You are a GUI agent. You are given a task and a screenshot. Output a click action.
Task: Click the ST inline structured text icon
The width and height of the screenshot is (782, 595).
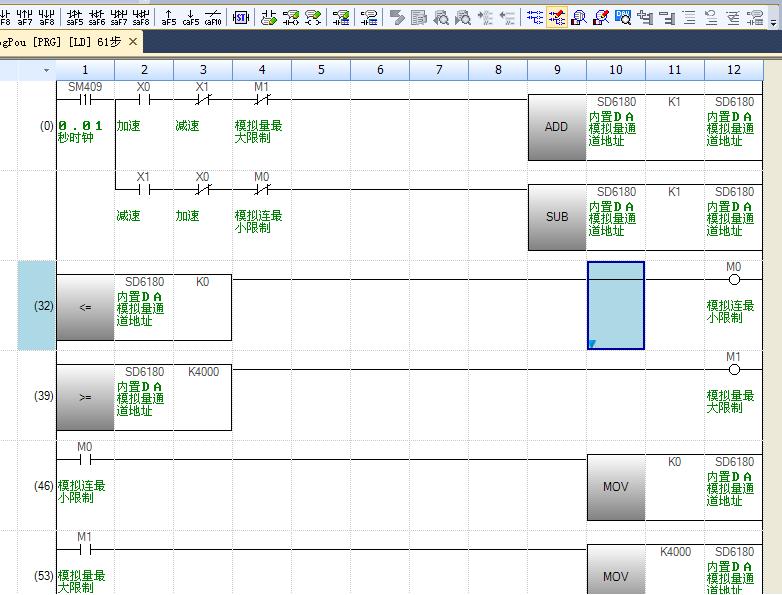pos(241,17)
